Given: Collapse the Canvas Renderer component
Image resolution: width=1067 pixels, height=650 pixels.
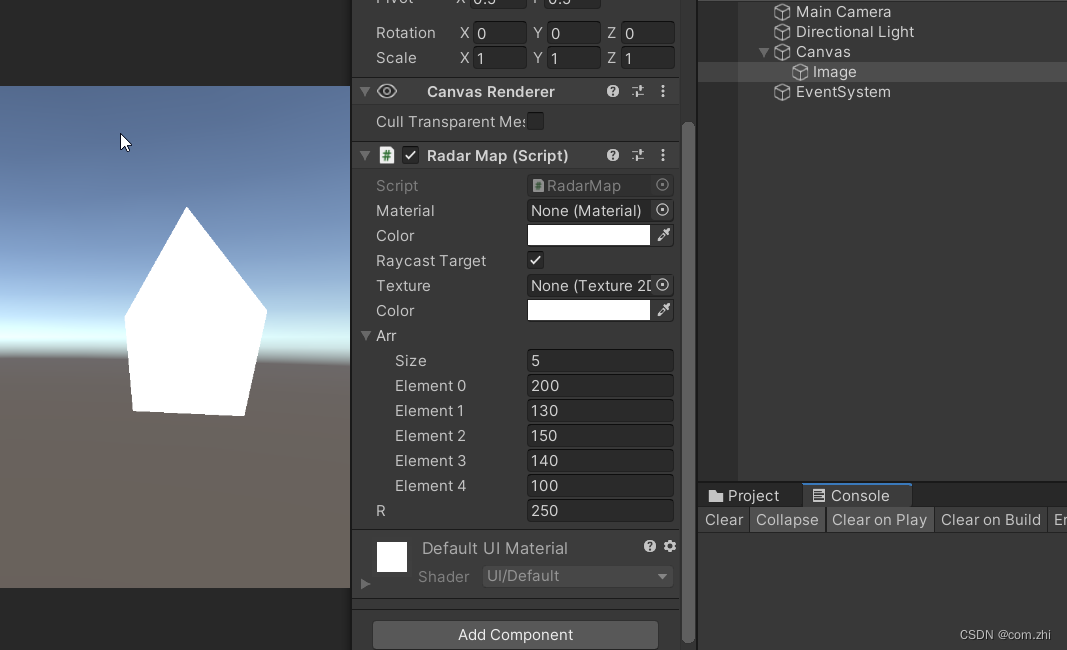Looking at the screenshot, I should tap(365, 91).
